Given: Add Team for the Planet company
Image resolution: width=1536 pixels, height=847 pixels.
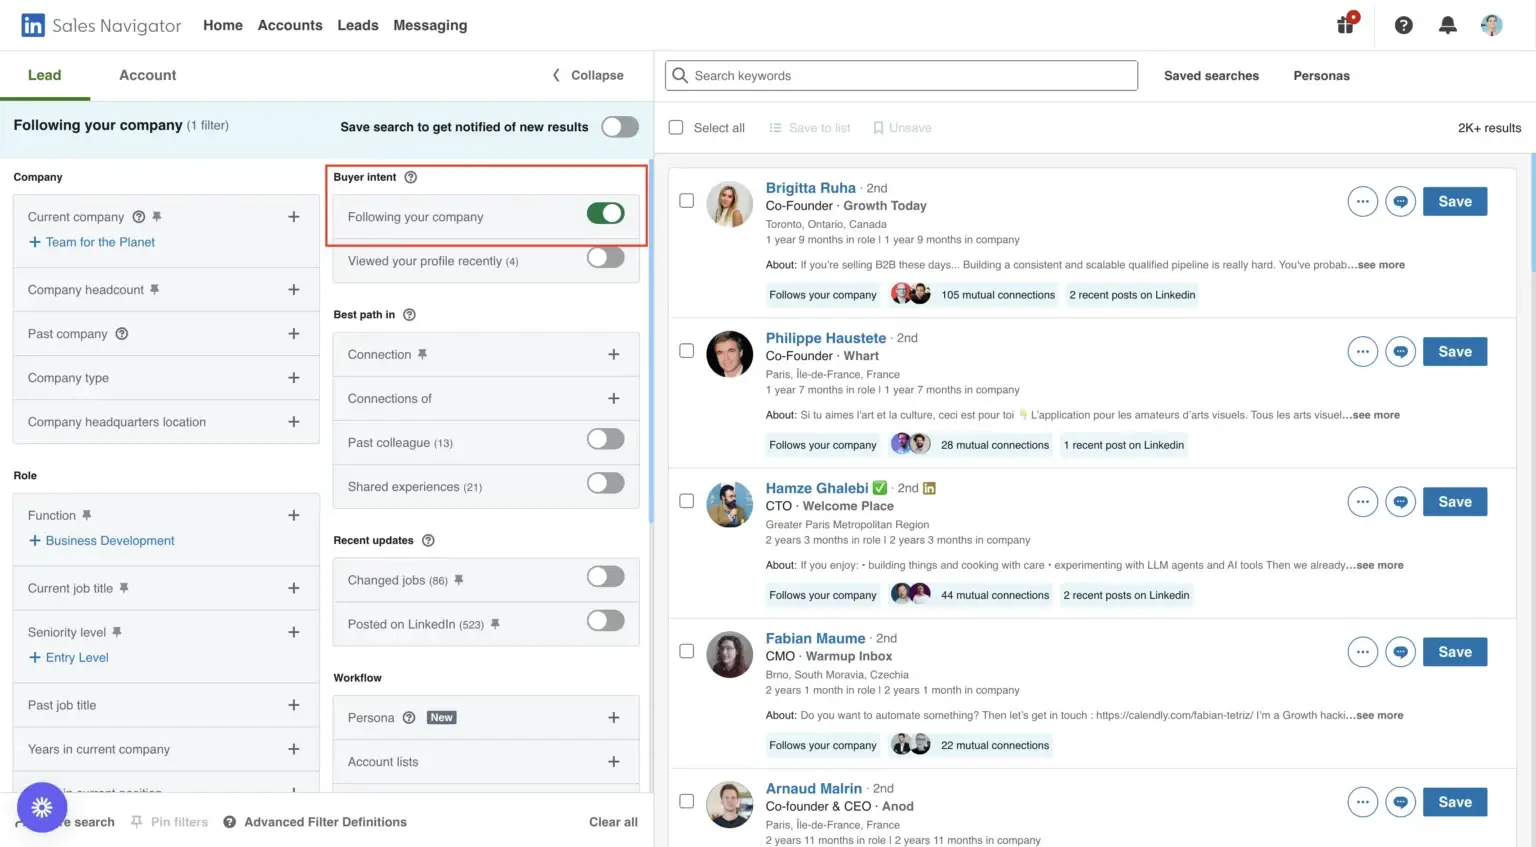Looking at the screenshot, I should coord(92,242).
